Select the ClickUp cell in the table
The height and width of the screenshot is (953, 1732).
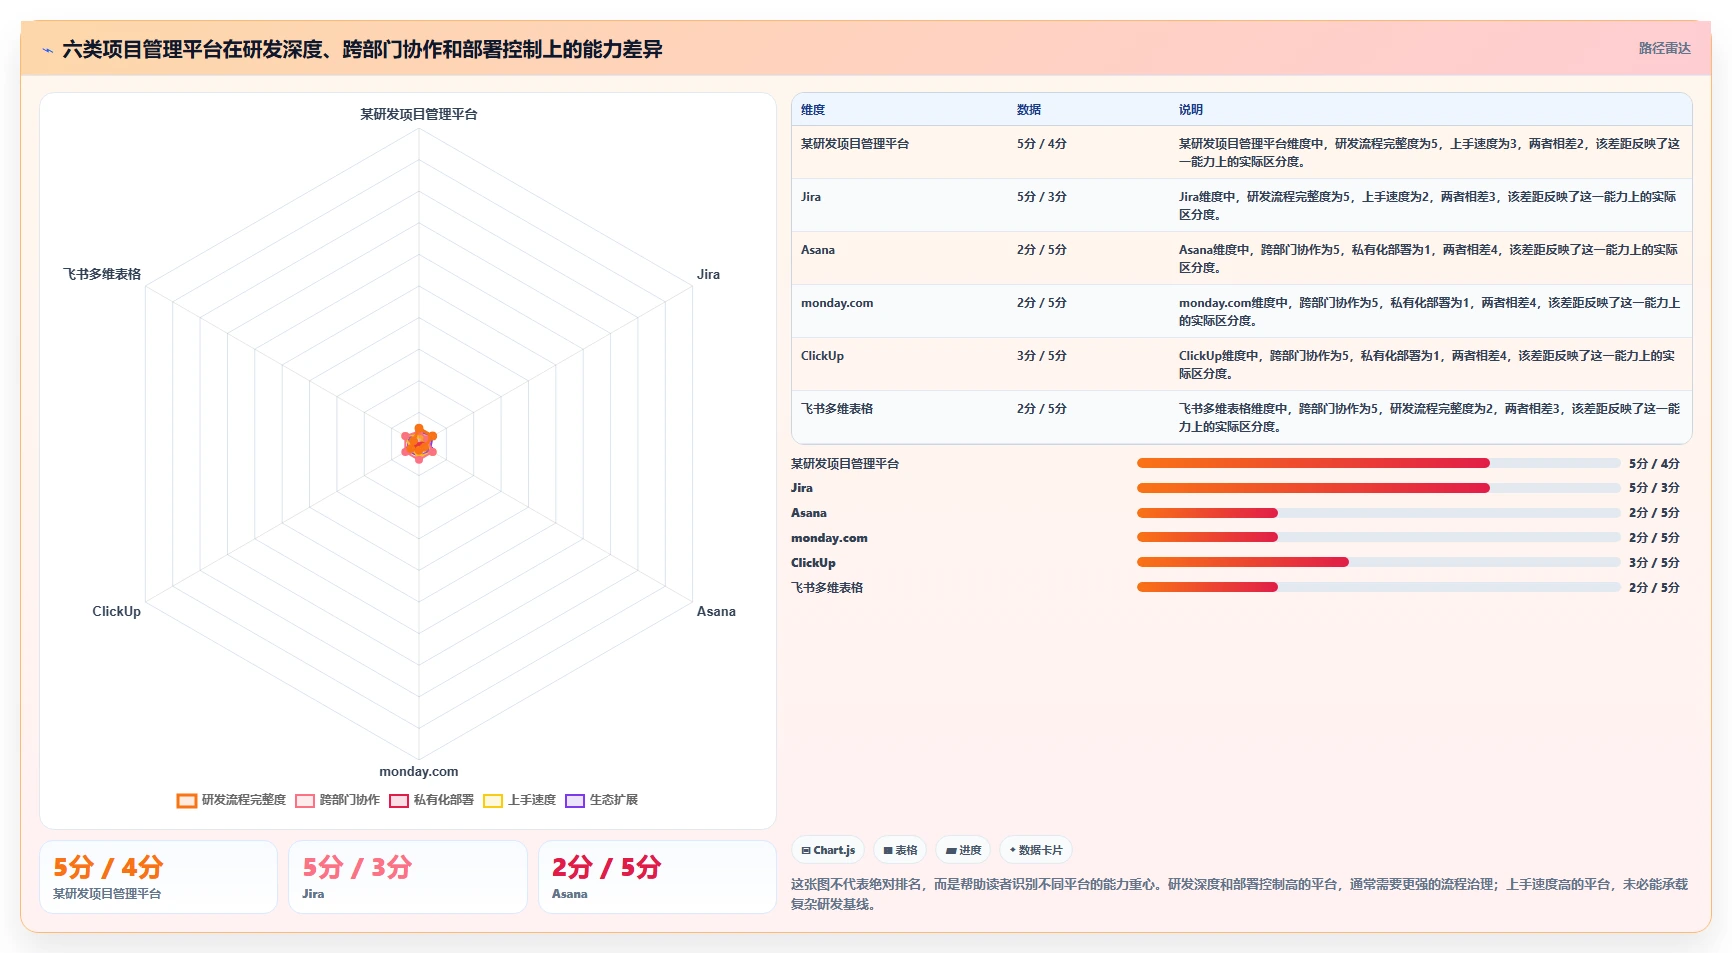pyautogui.click(x=822, y=356)
